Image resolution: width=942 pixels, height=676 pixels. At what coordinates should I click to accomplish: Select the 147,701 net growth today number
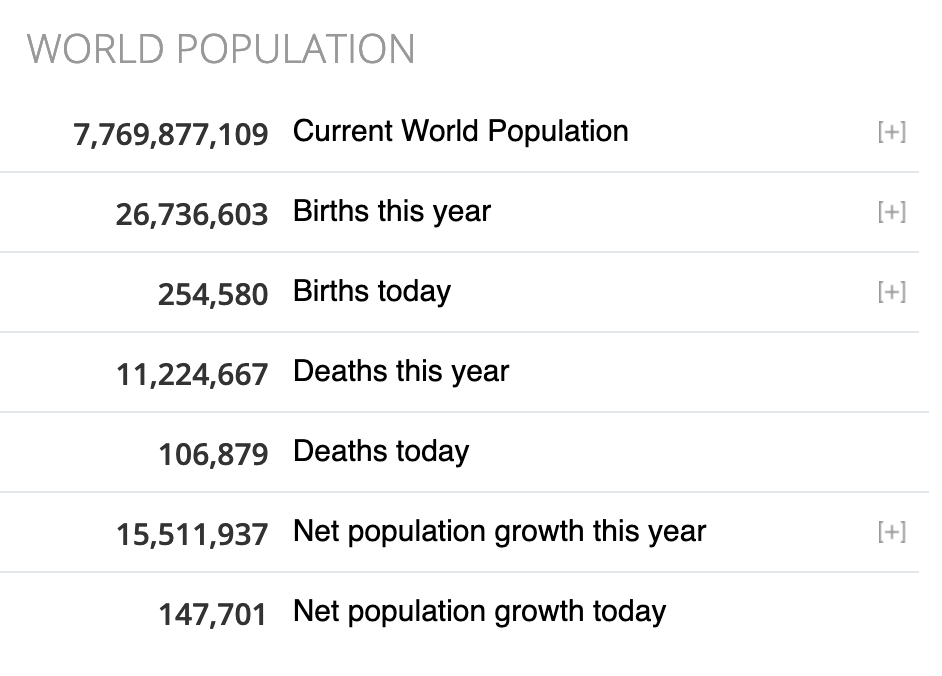pyautogui.click(x=213, y=614)
